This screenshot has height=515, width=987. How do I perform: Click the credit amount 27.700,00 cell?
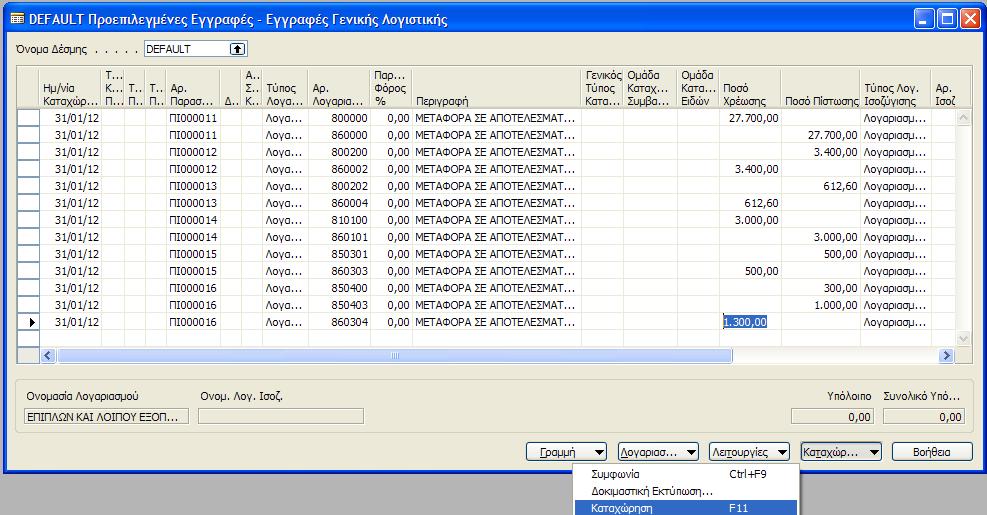click(821, 135)
